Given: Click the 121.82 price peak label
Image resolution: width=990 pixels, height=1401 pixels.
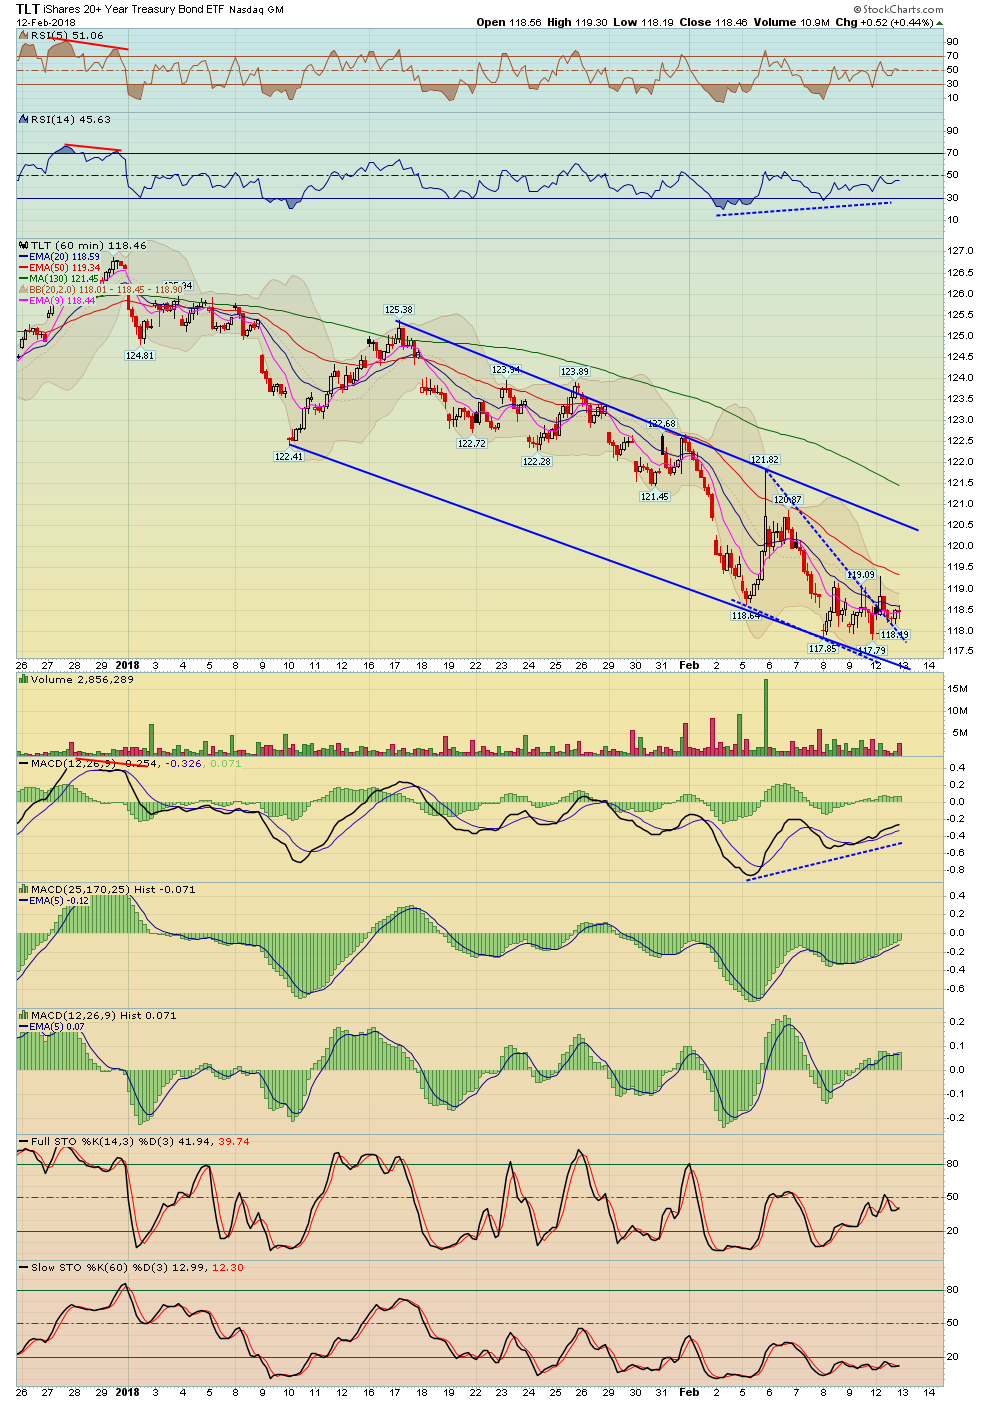Looking at the screenshot, I should point(765,460).
